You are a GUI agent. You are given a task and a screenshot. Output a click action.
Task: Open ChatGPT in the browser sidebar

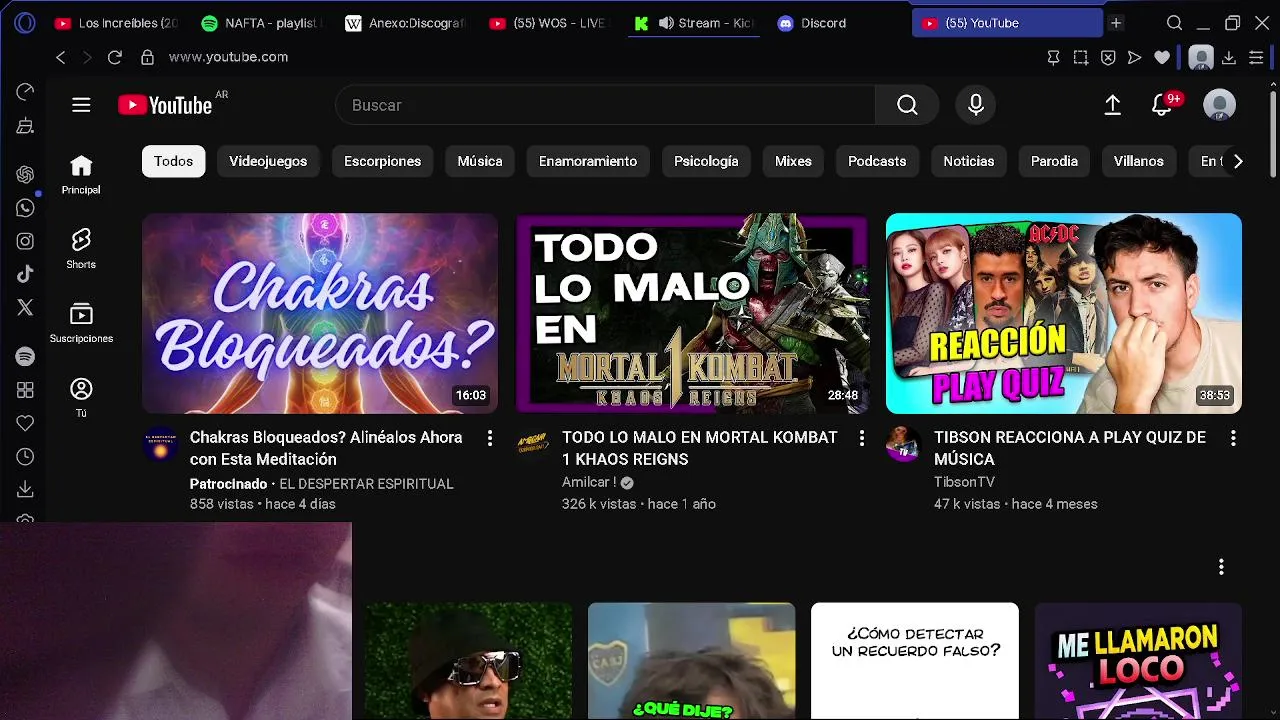pos(25,174)
